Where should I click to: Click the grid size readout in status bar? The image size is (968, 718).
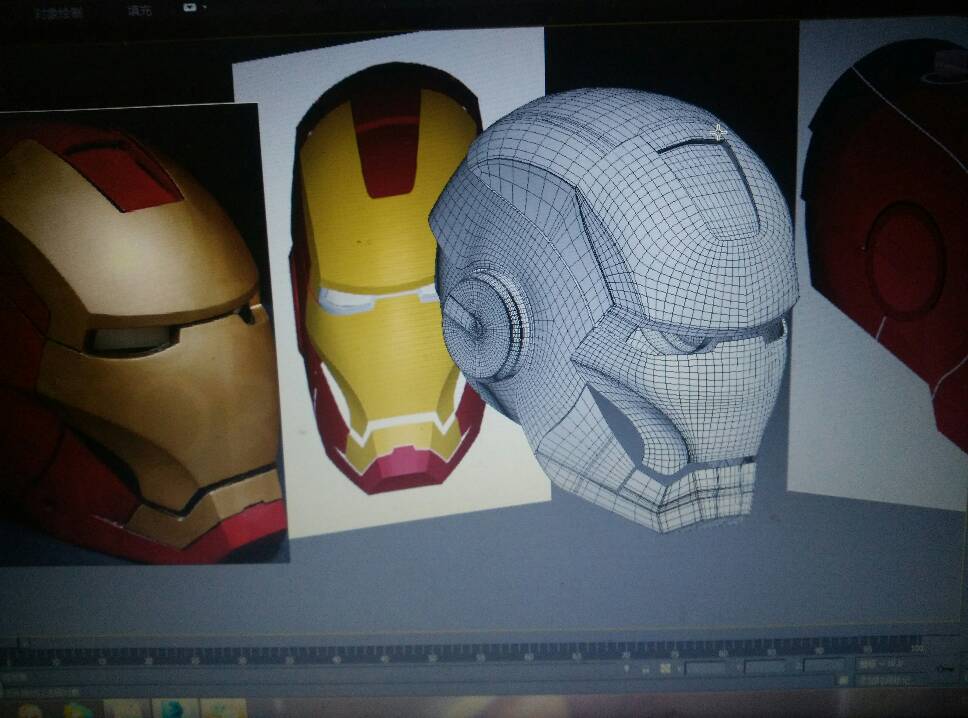881,665
